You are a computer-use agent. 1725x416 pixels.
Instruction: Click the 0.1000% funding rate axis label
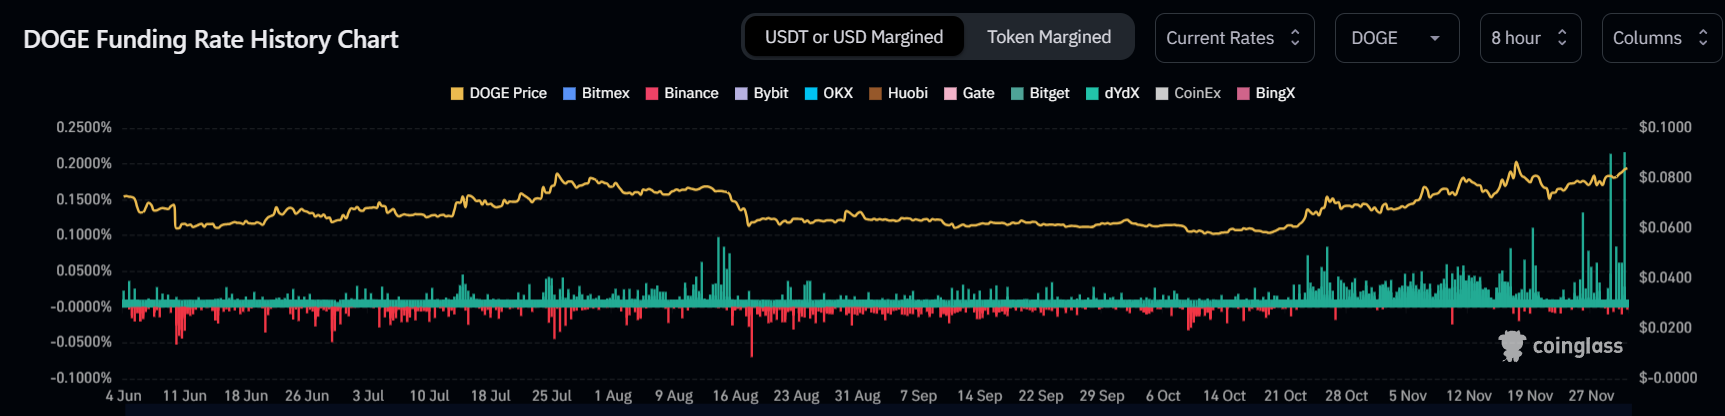[84, 234]
